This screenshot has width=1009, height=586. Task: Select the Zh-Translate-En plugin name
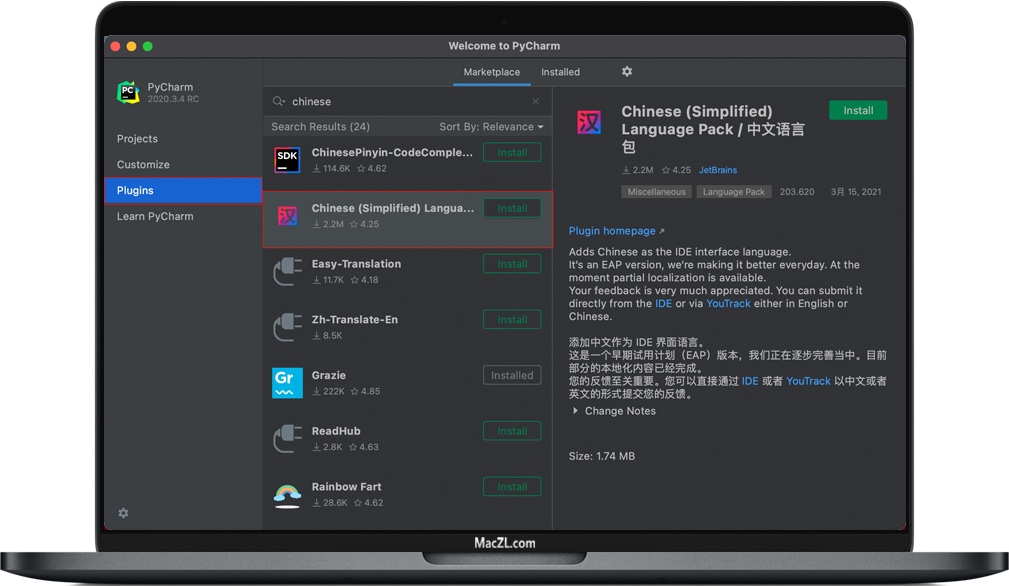tap(355, 320)
